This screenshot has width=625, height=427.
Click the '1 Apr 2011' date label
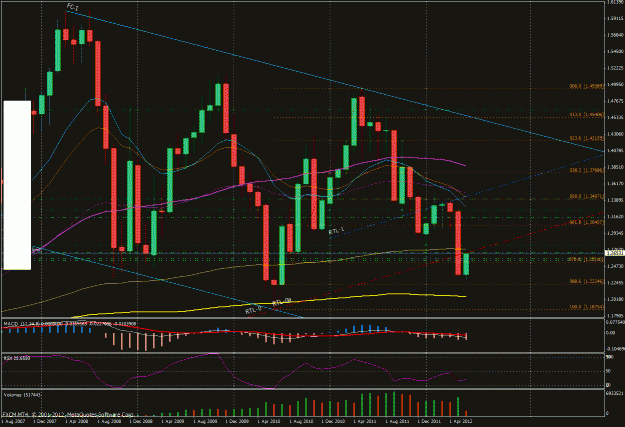(x=365, y=421)
